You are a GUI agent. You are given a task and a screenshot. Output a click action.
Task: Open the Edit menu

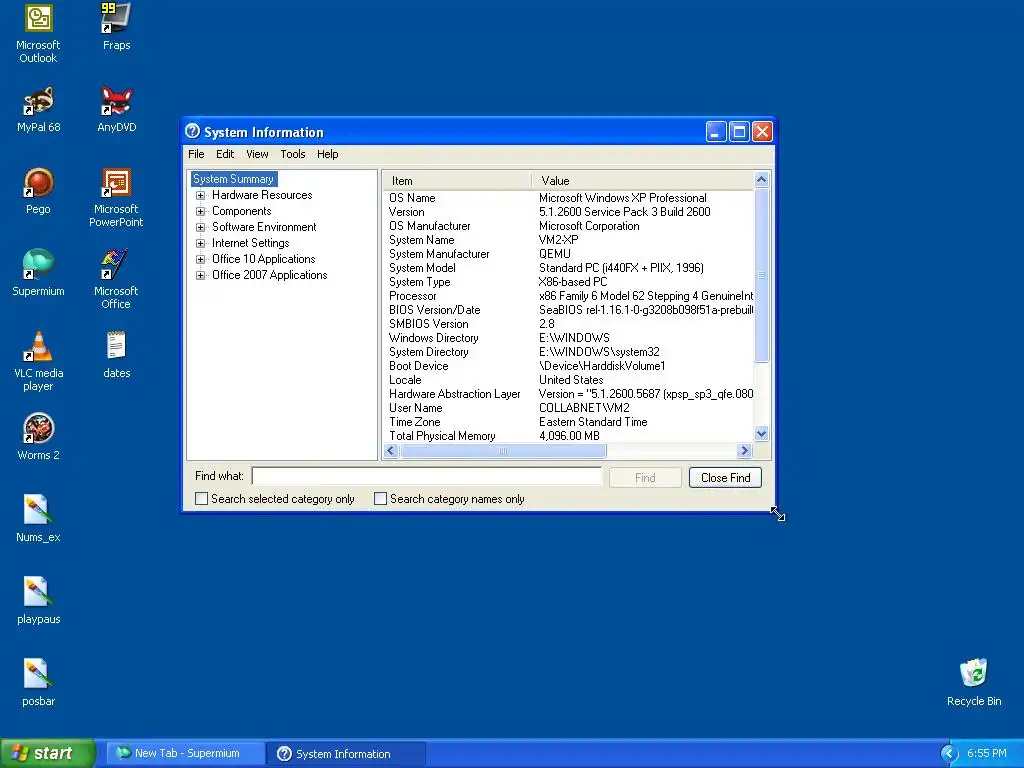pyautogui.click(x=225, y=154)
